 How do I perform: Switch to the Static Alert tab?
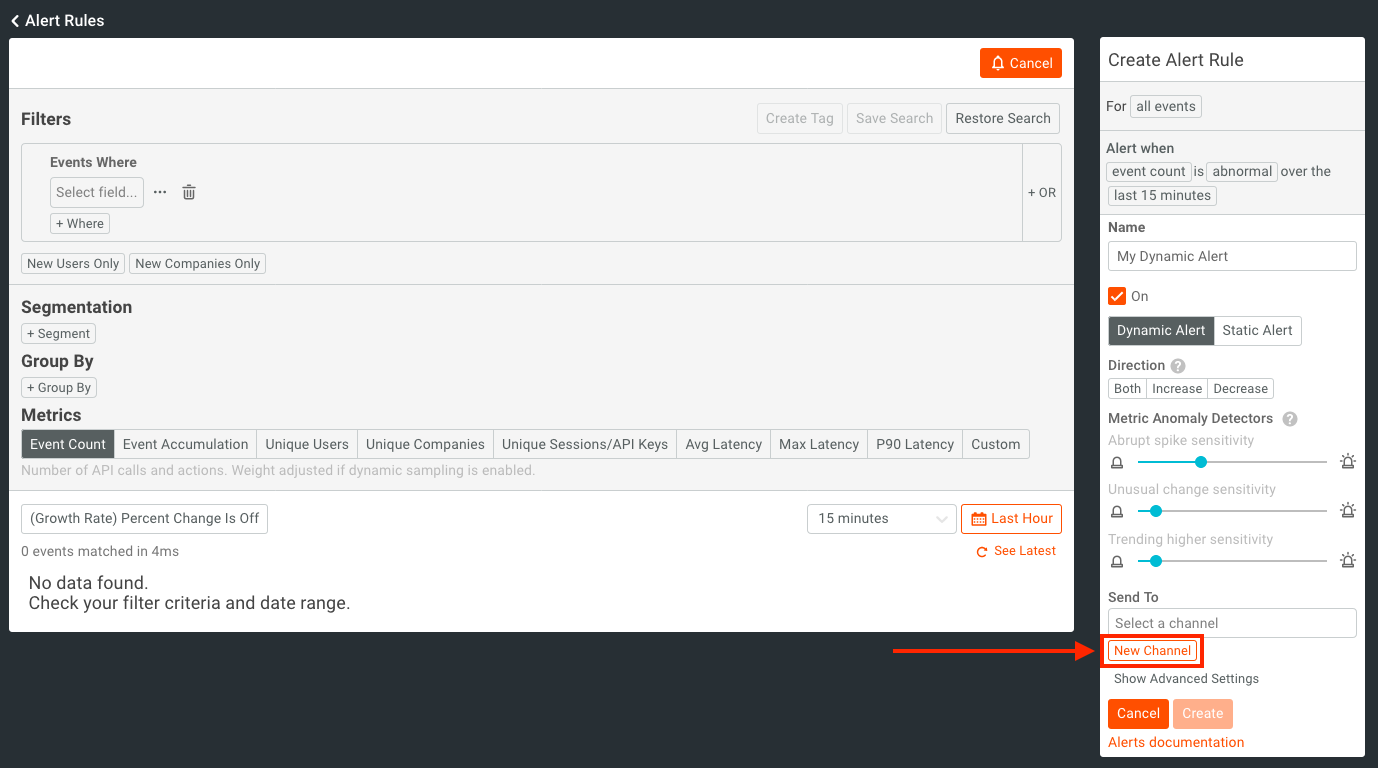(1257, 331)
